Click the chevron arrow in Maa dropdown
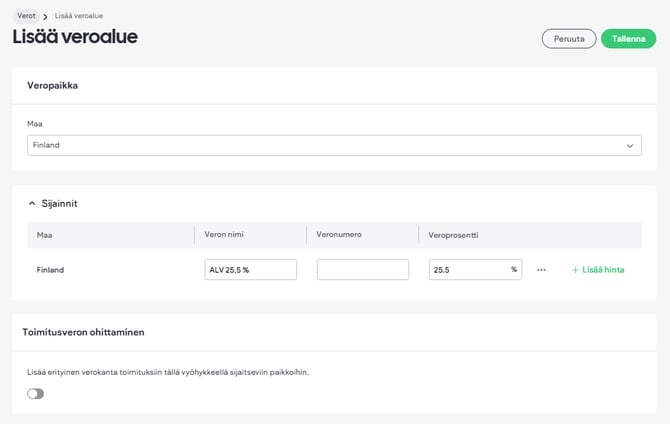Image resolution: width=670 pixels, height=424 pixels. [x=630, y=145]
